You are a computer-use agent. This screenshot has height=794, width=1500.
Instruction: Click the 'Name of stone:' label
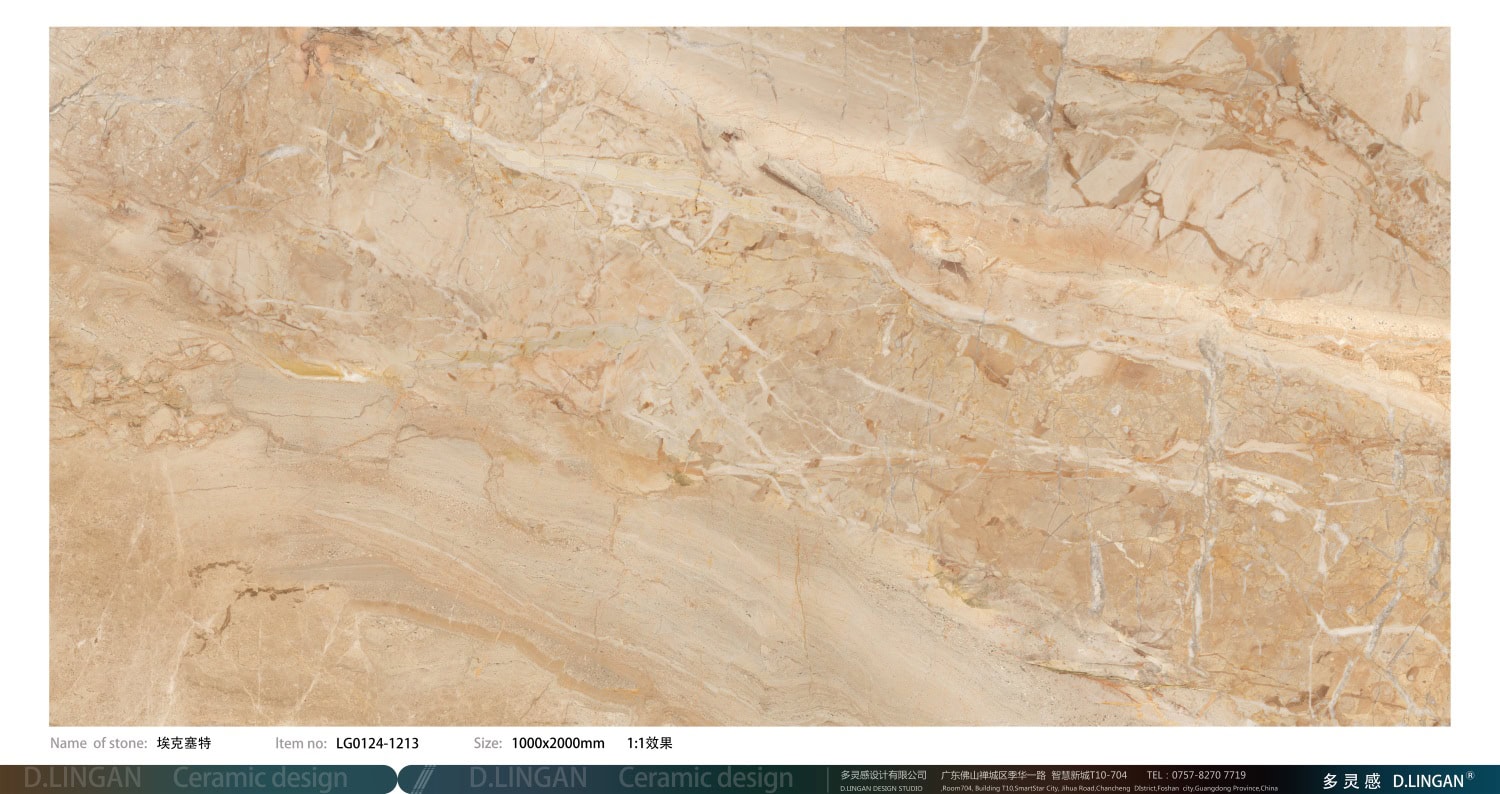[x=98, y=743]
